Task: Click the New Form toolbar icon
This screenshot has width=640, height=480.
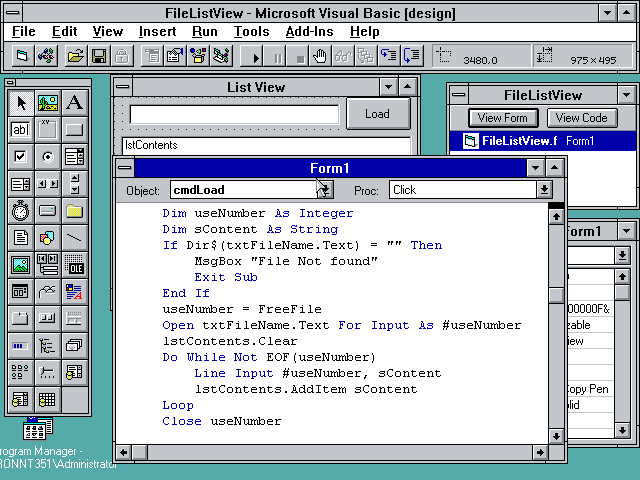Action: 22,56
